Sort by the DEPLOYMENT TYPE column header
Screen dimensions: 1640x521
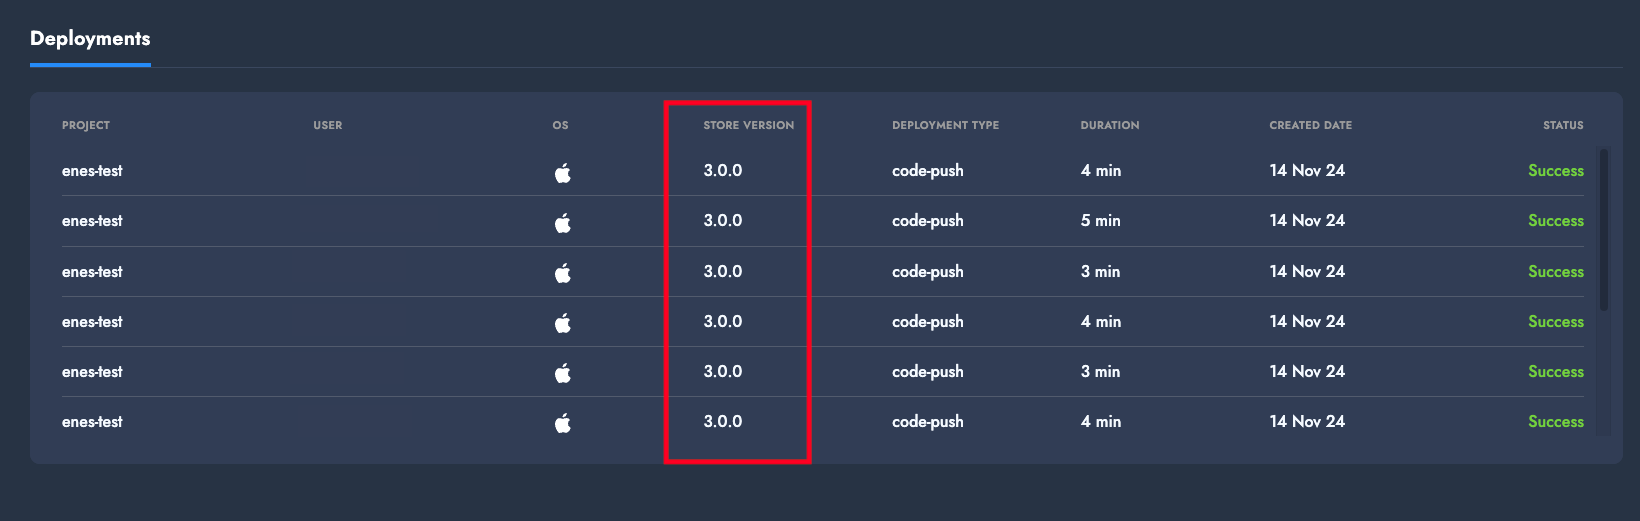tap(945, 126)
